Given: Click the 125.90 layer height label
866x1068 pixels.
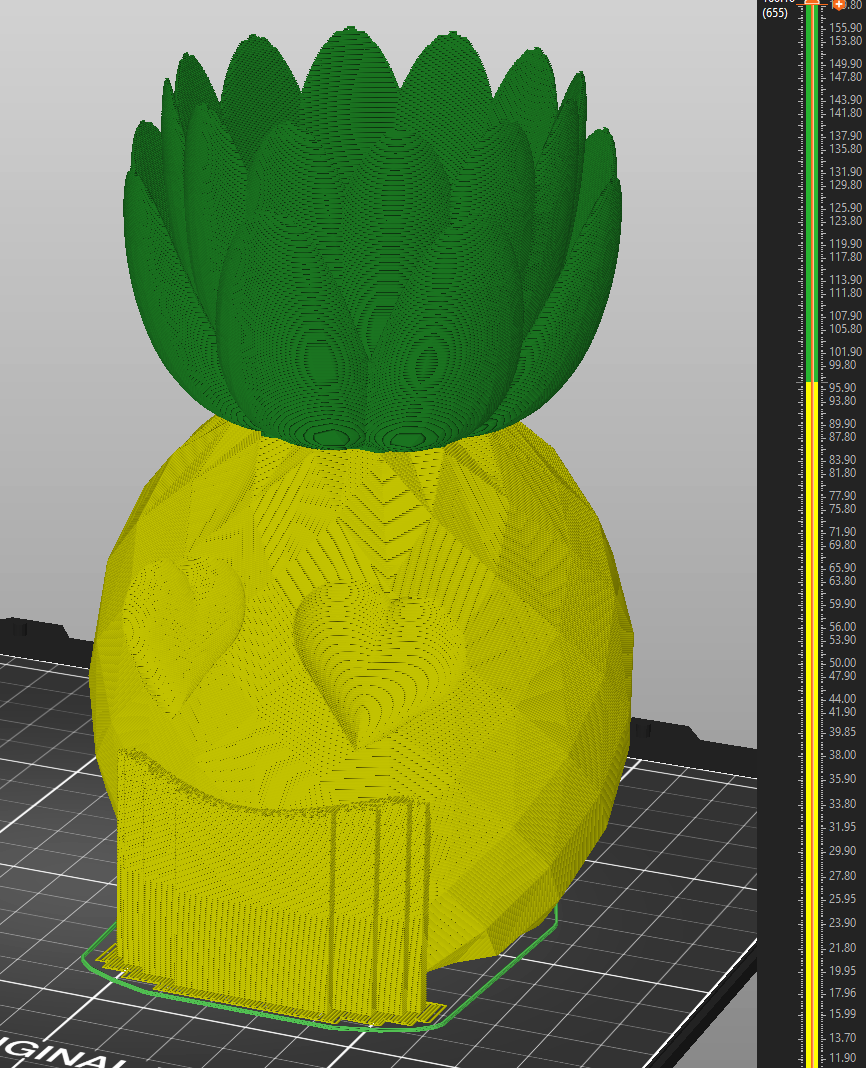Looking at the screenshot, I should tap(846, 208).
